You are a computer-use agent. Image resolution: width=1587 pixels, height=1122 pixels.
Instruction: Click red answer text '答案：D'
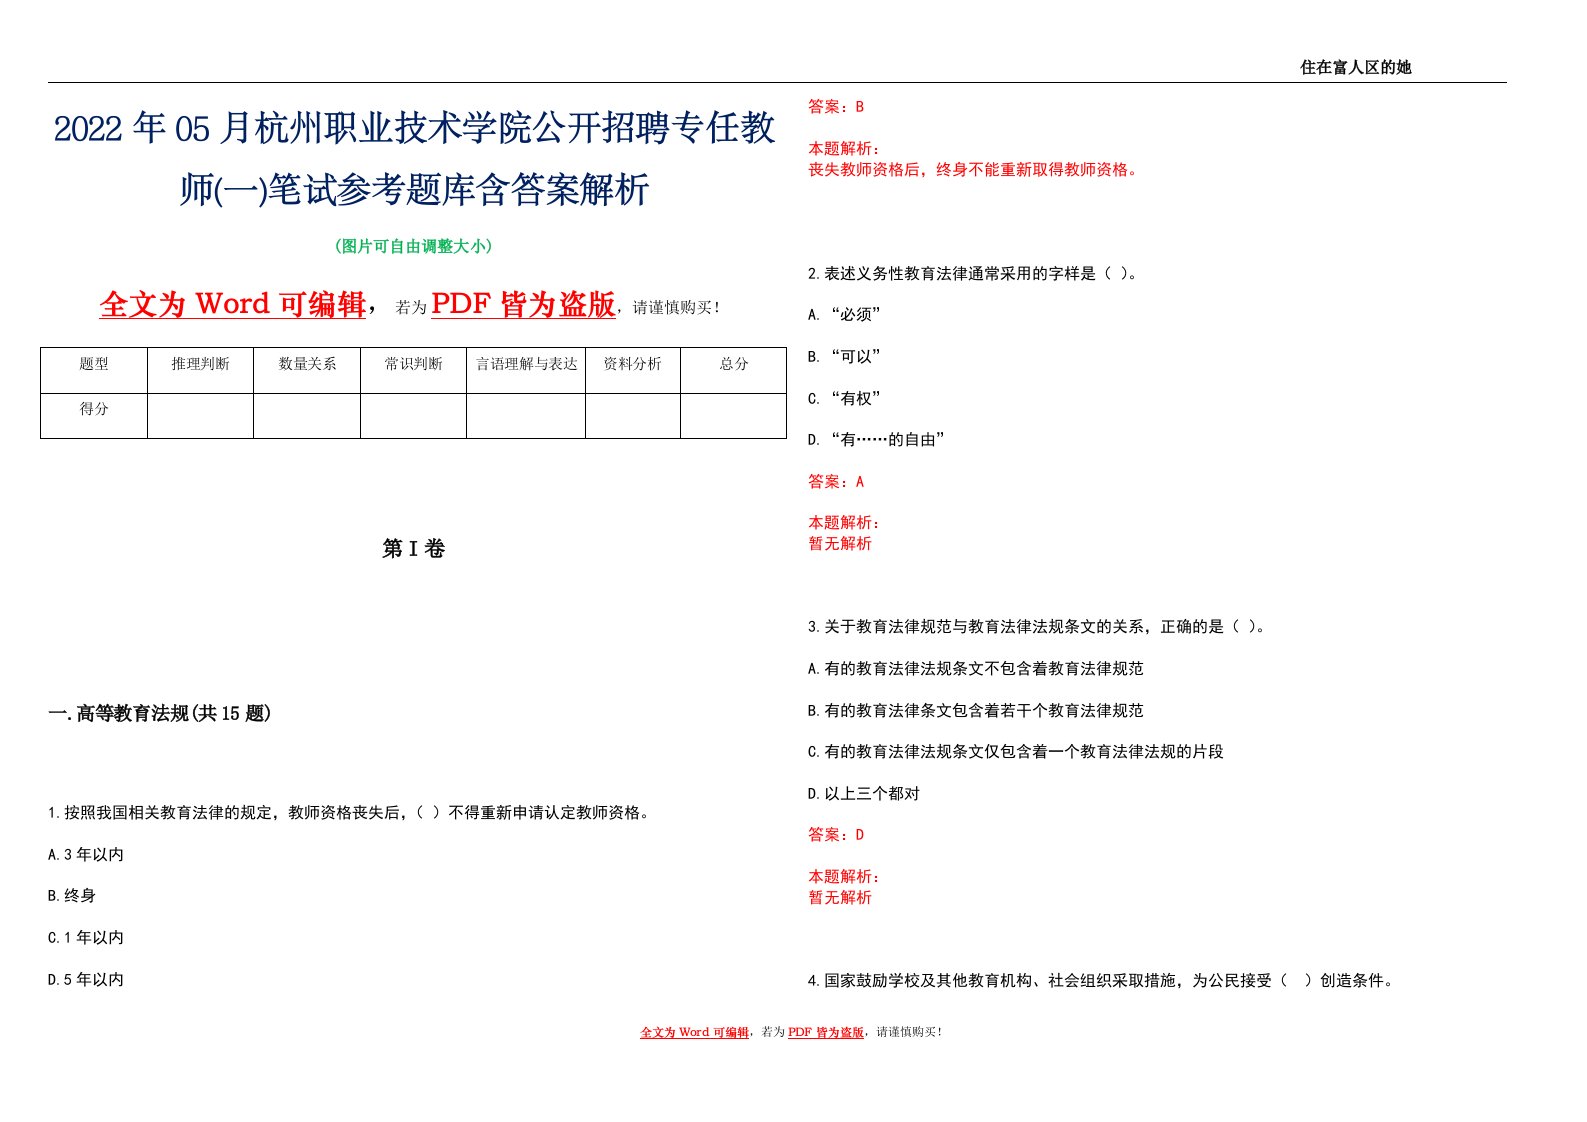[x=836, y=834]
